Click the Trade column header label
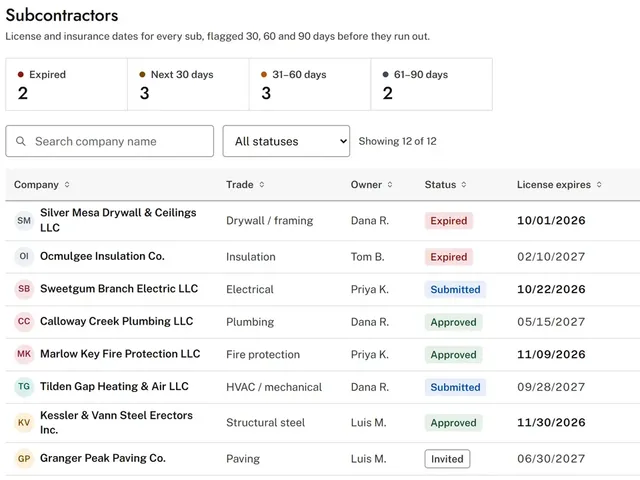 pyautogui.click(x=240, y=184)
